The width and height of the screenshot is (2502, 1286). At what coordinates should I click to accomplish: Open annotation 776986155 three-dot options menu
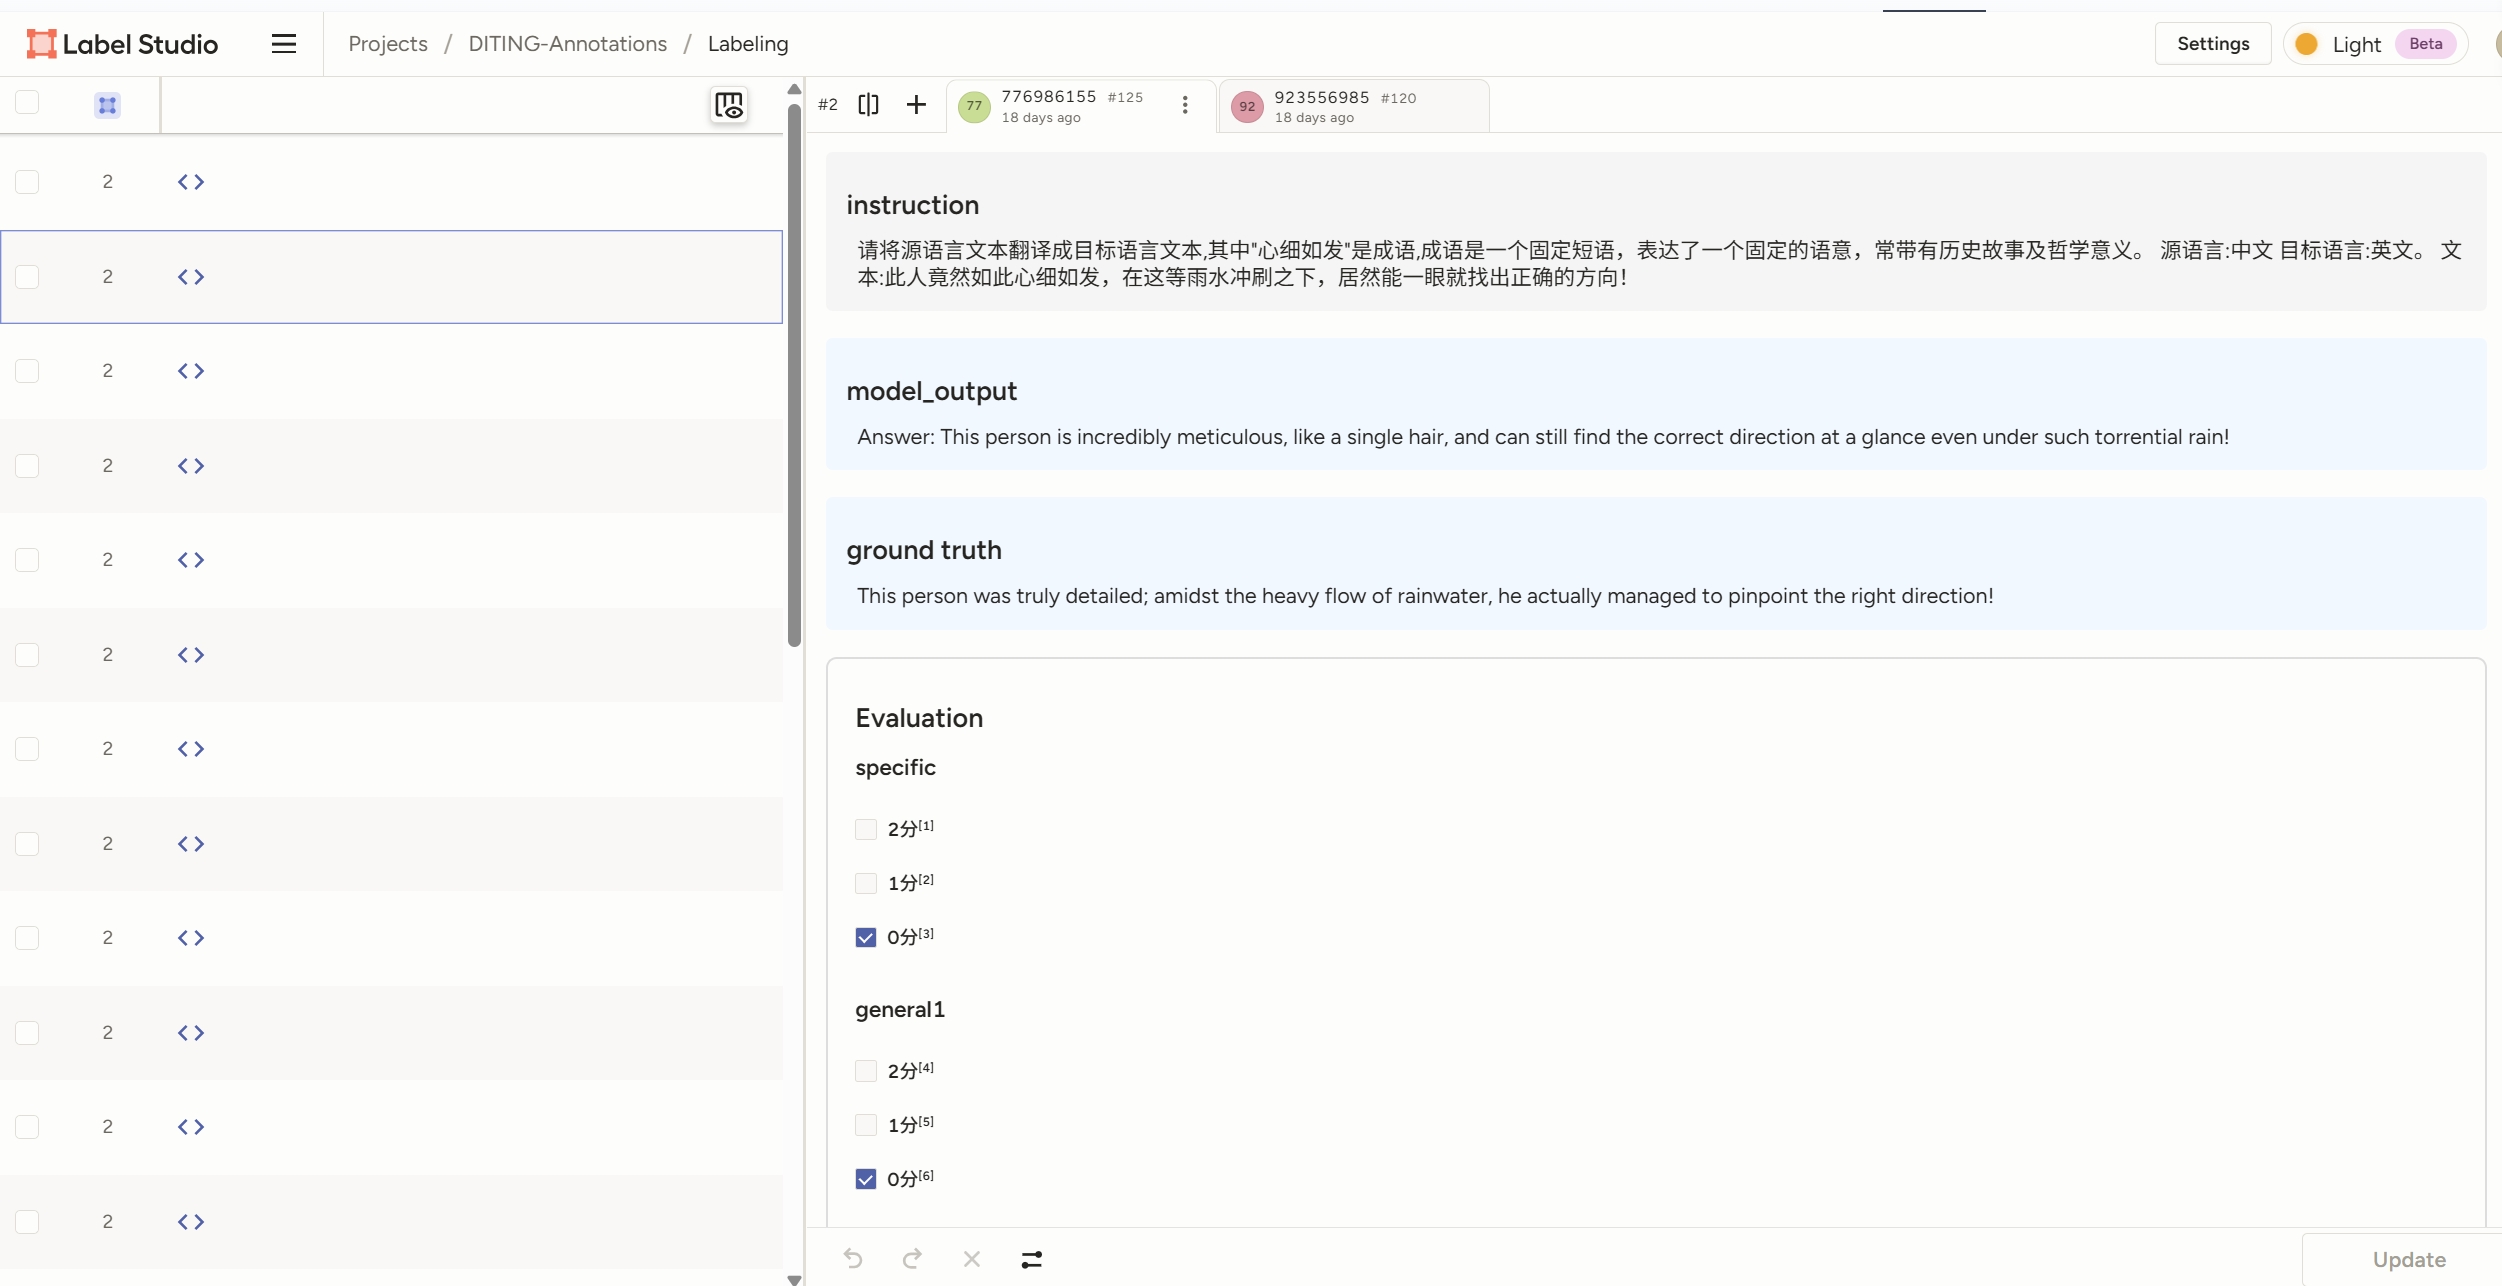point(1185,105)
